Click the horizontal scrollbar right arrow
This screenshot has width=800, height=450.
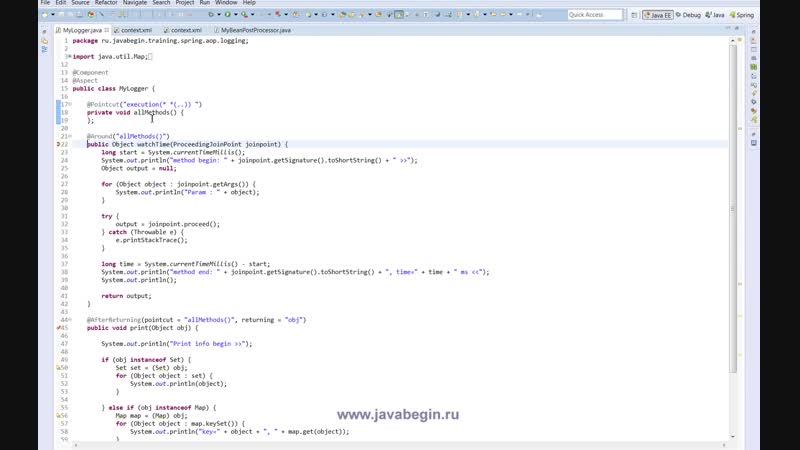tap(724, 445)
